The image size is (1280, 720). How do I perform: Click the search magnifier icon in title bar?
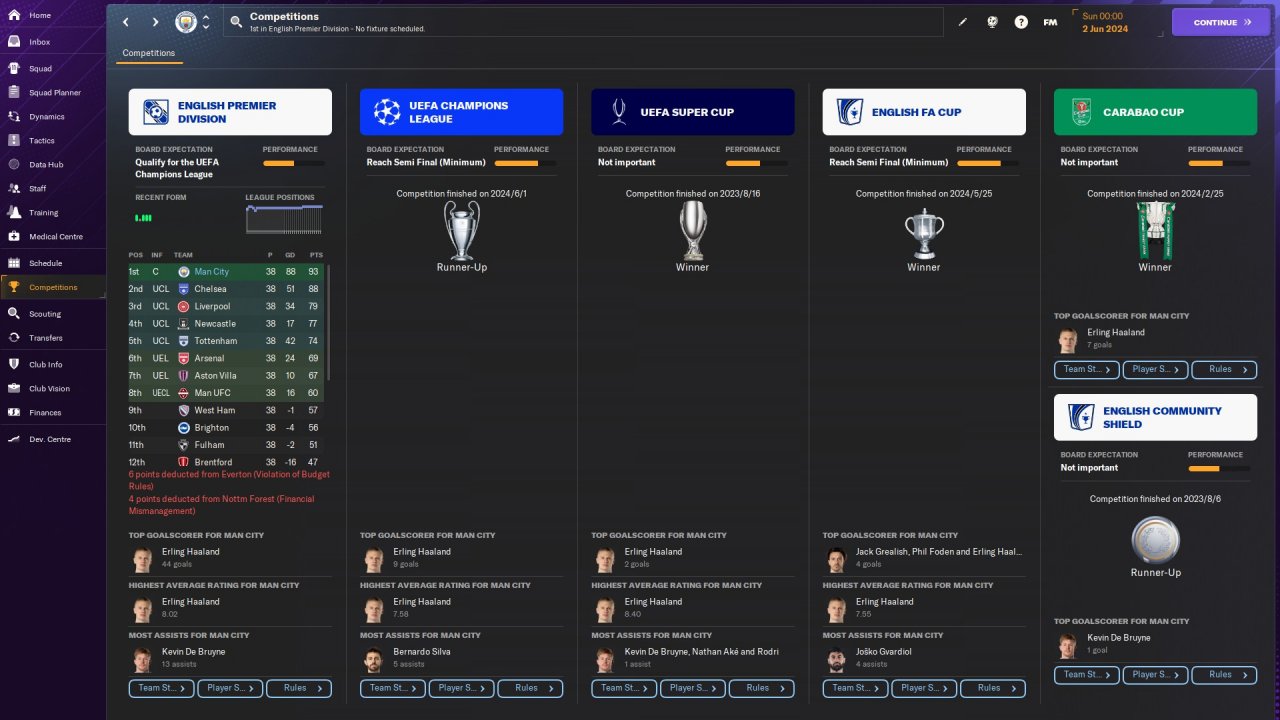click(236, 22)
